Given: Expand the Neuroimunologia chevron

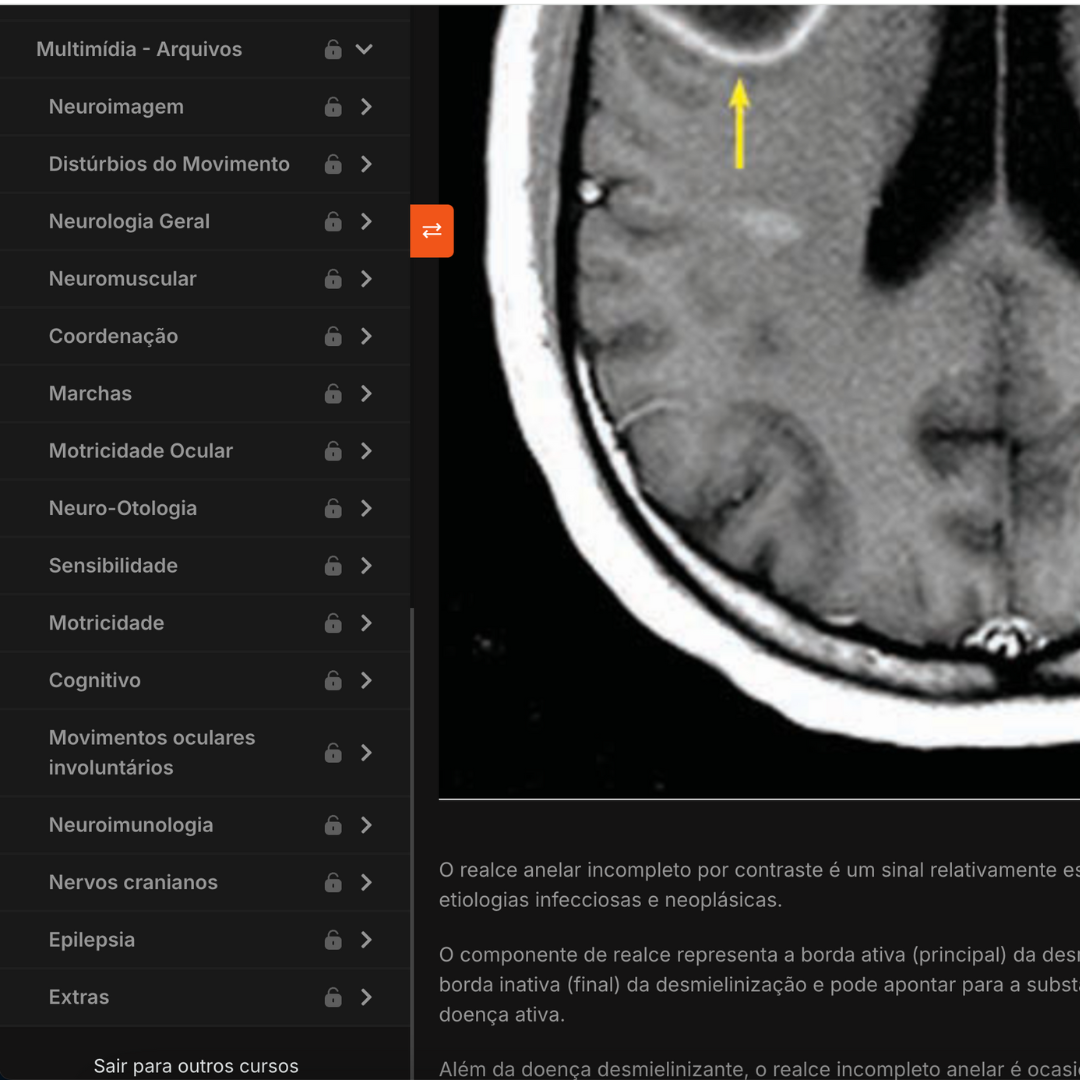Looking at the screenshot, I should point(366,825).
